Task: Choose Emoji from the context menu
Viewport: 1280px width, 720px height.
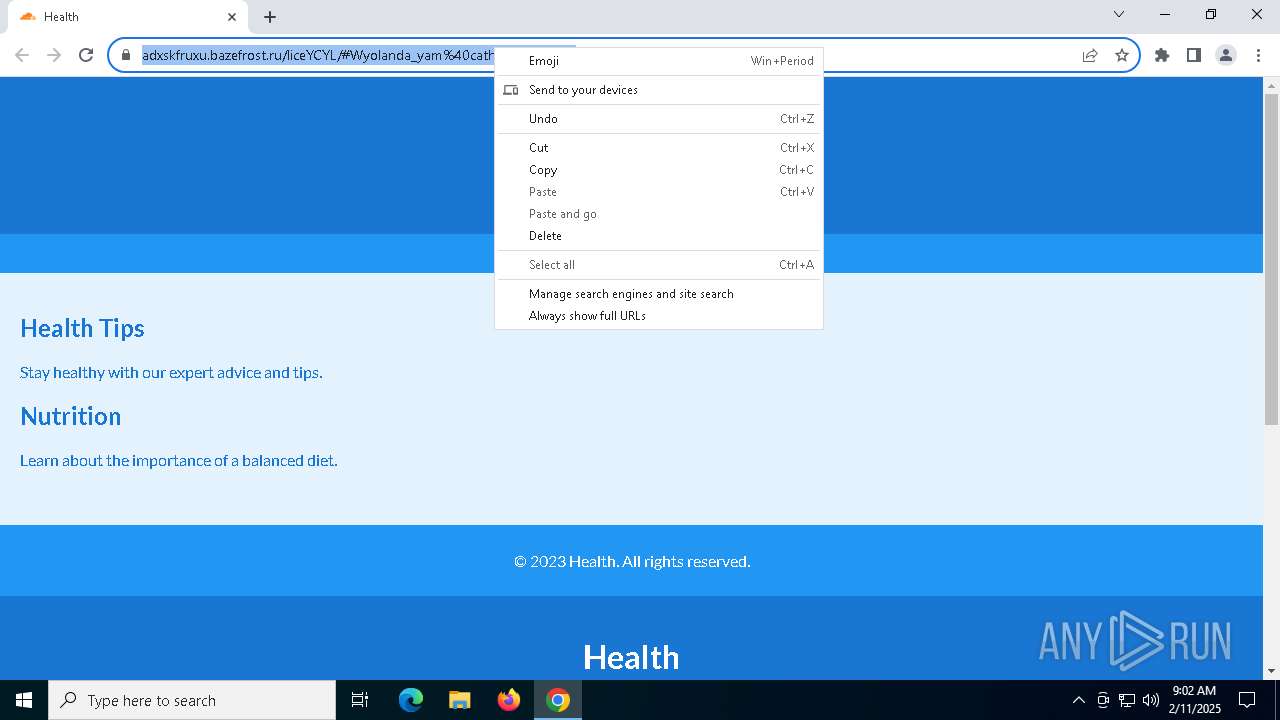Action: [659, 61]
